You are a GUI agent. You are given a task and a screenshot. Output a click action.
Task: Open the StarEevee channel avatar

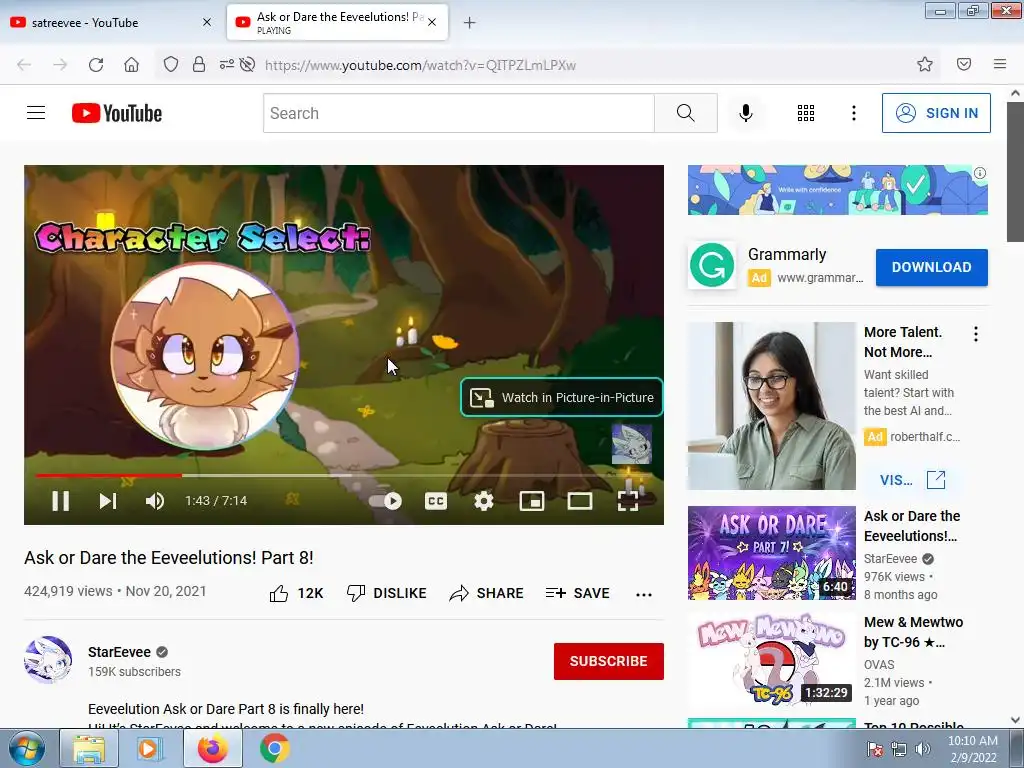tap(48, 660)
